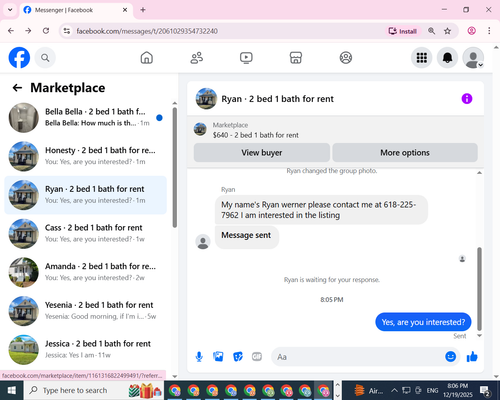Select Ryan 2 bed 1 bath conversation
The height and width of the screenshot is (400, 500).
pyautogui.click(x=85, y=195)
